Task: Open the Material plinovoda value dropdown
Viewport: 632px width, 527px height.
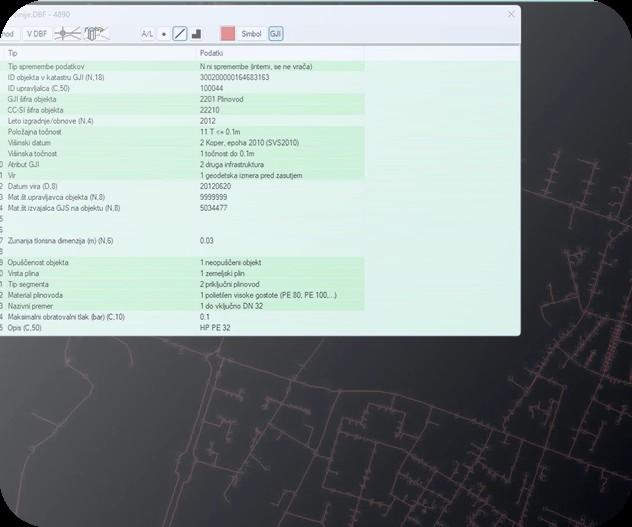Action: pyautogui.click(x=268, y=295)
